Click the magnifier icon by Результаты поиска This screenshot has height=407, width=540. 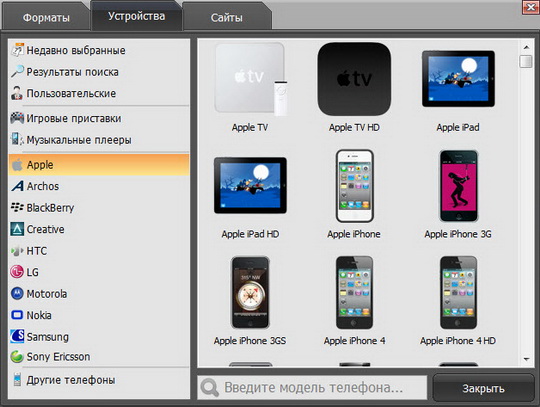17,71
